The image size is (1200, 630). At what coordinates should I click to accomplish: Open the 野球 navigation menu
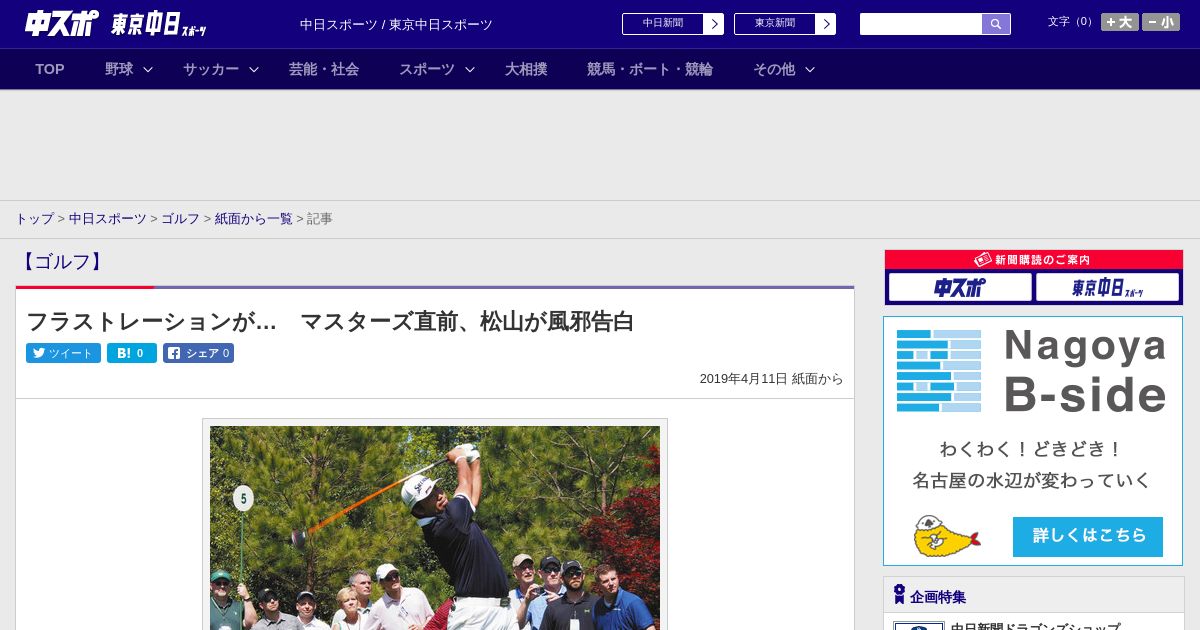[x=119, y=69]
